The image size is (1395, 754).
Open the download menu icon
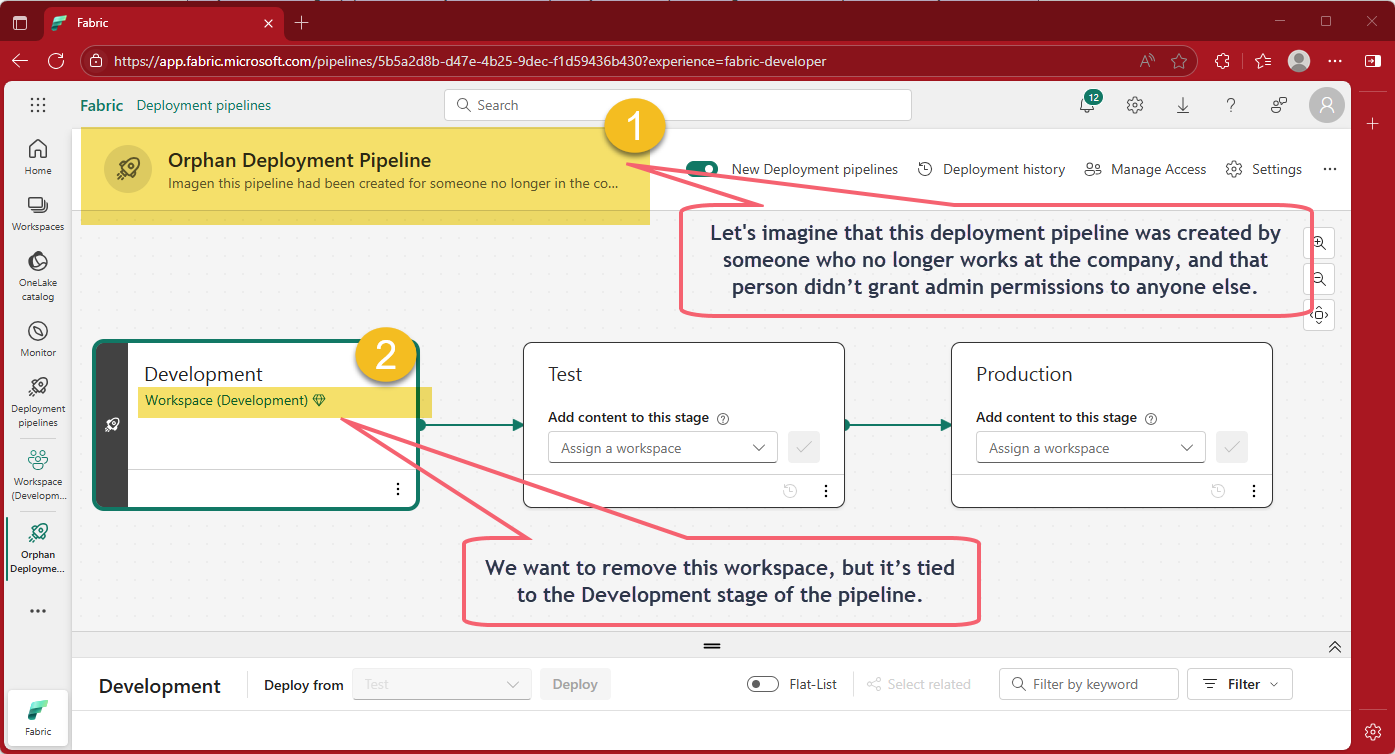click(x=1183, y=105)
